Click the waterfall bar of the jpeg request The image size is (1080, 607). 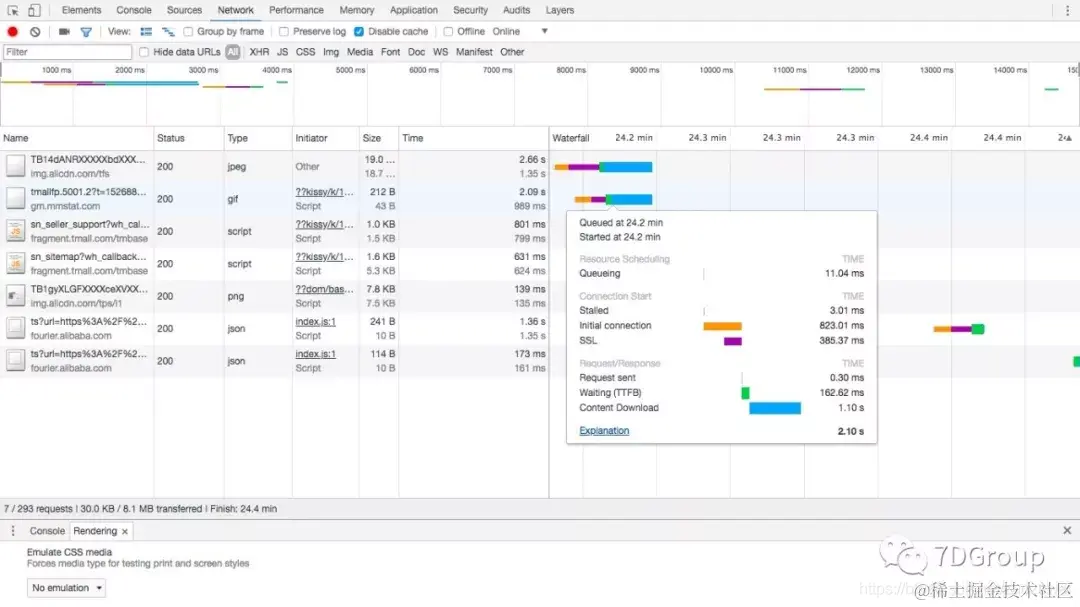click(603, 167)
